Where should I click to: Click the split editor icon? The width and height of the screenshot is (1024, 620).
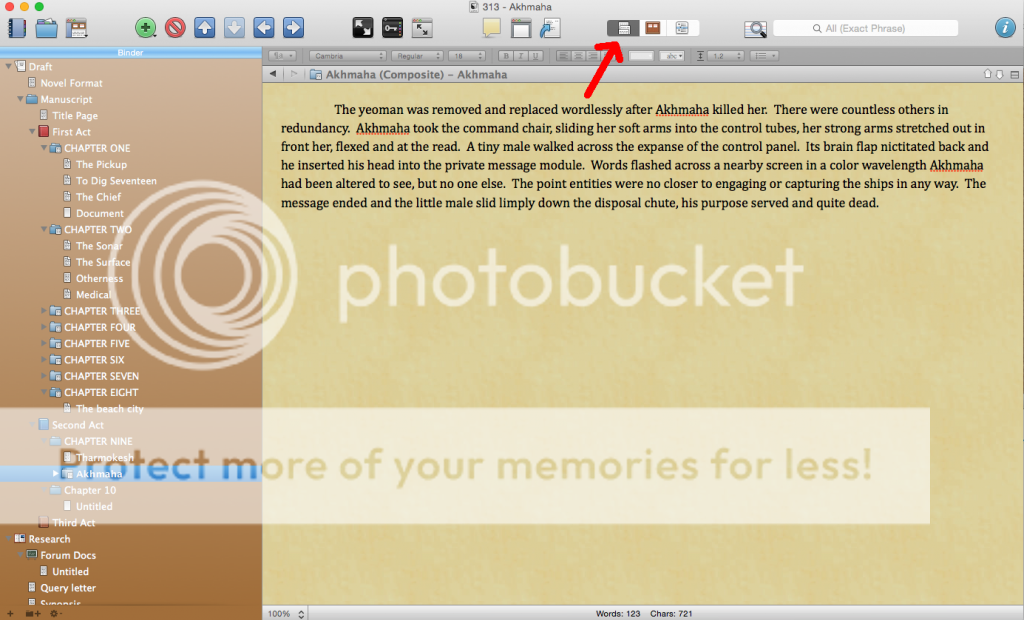(1014, 74)
